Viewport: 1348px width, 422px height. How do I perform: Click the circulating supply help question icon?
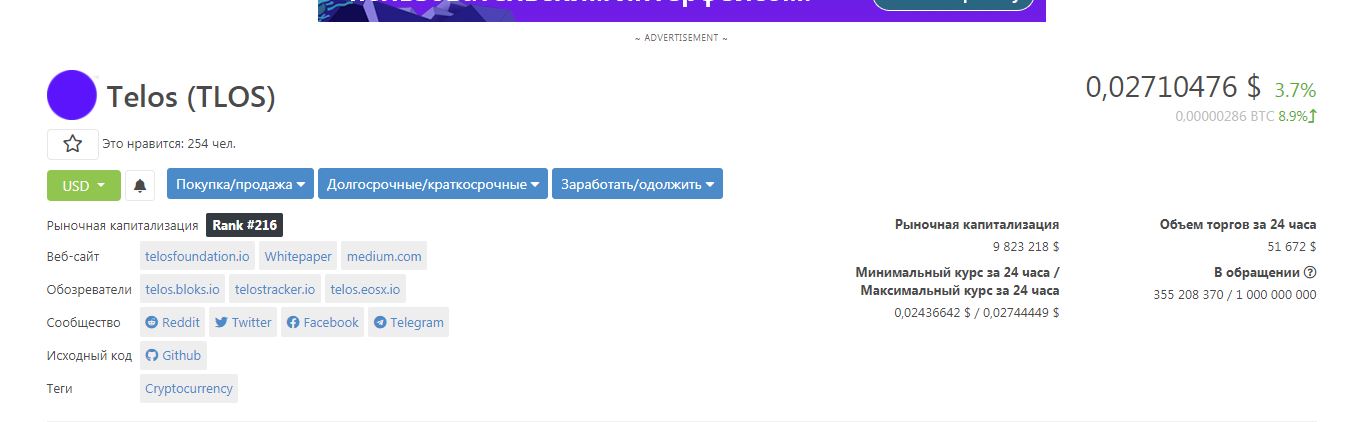coord(1310,272)
